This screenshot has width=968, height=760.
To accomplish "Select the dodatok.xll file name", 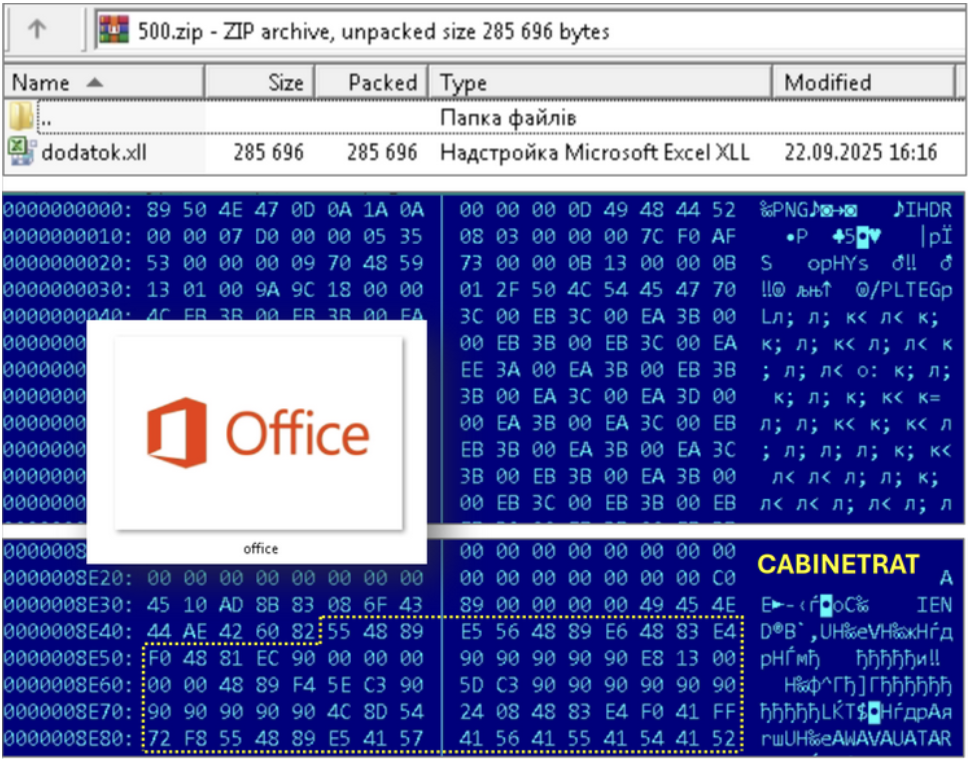I will pos(82,153).
